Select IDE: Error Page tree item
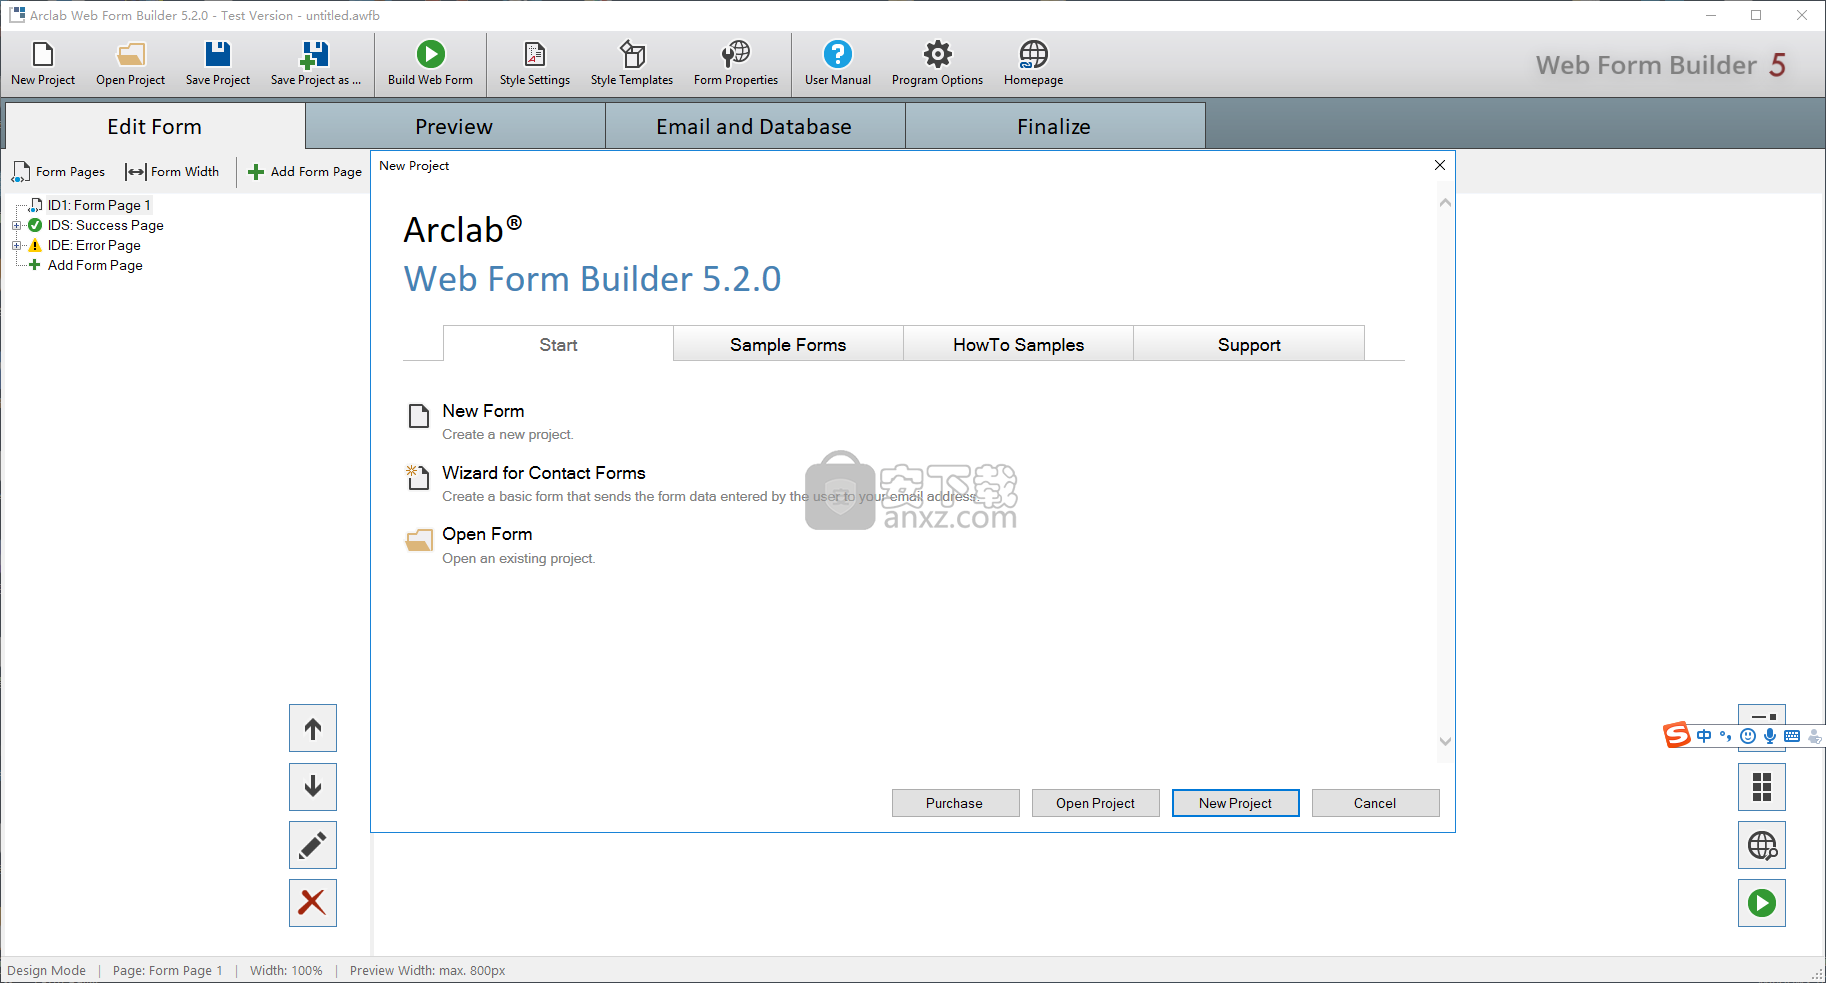The image size is (1826, 983). click(x=94, y=245)
